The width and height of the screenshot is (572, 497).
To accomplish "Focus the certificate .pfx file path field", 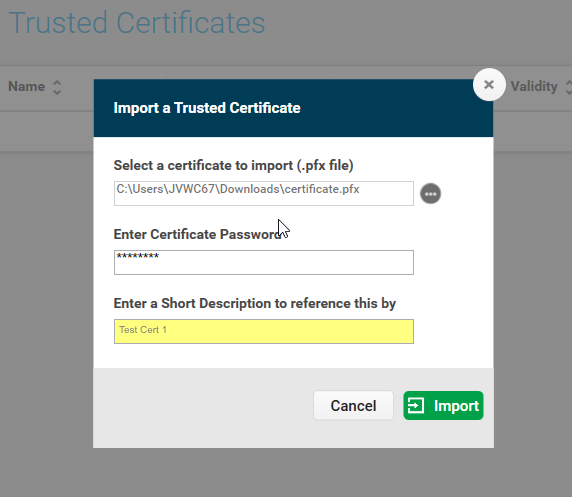I will click(264, 193).
